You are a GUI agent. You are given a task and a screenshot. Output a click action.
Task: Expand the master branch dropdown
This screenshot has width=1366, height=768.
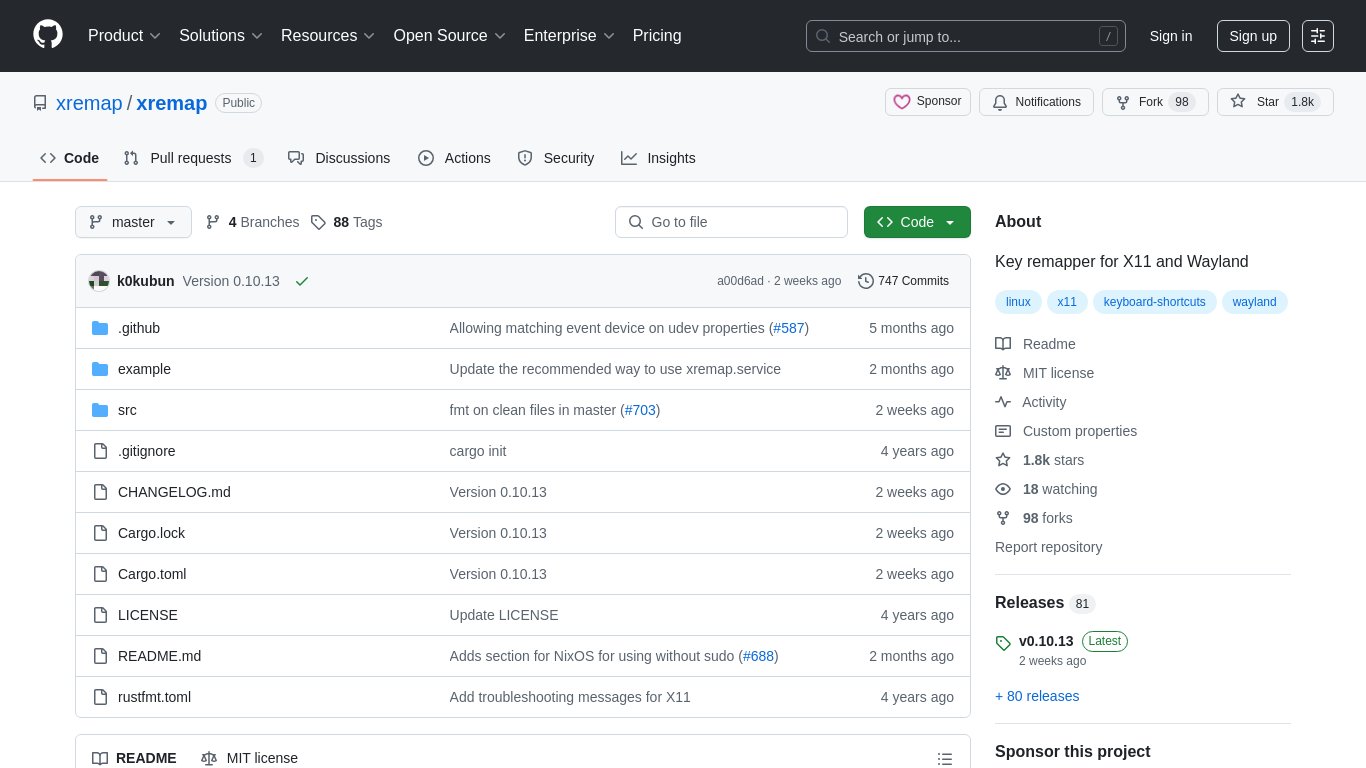133,222
